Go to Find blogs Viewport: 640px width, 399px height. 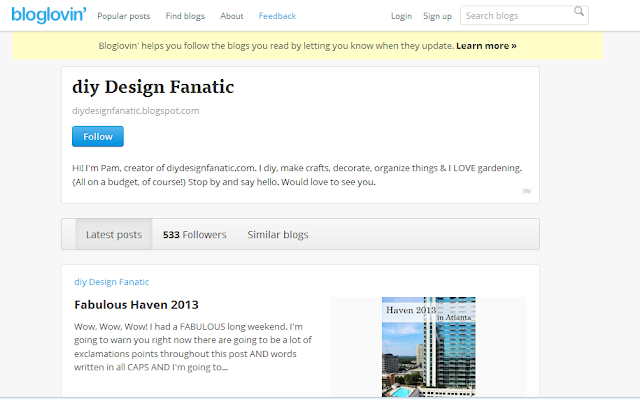point(185,16)
